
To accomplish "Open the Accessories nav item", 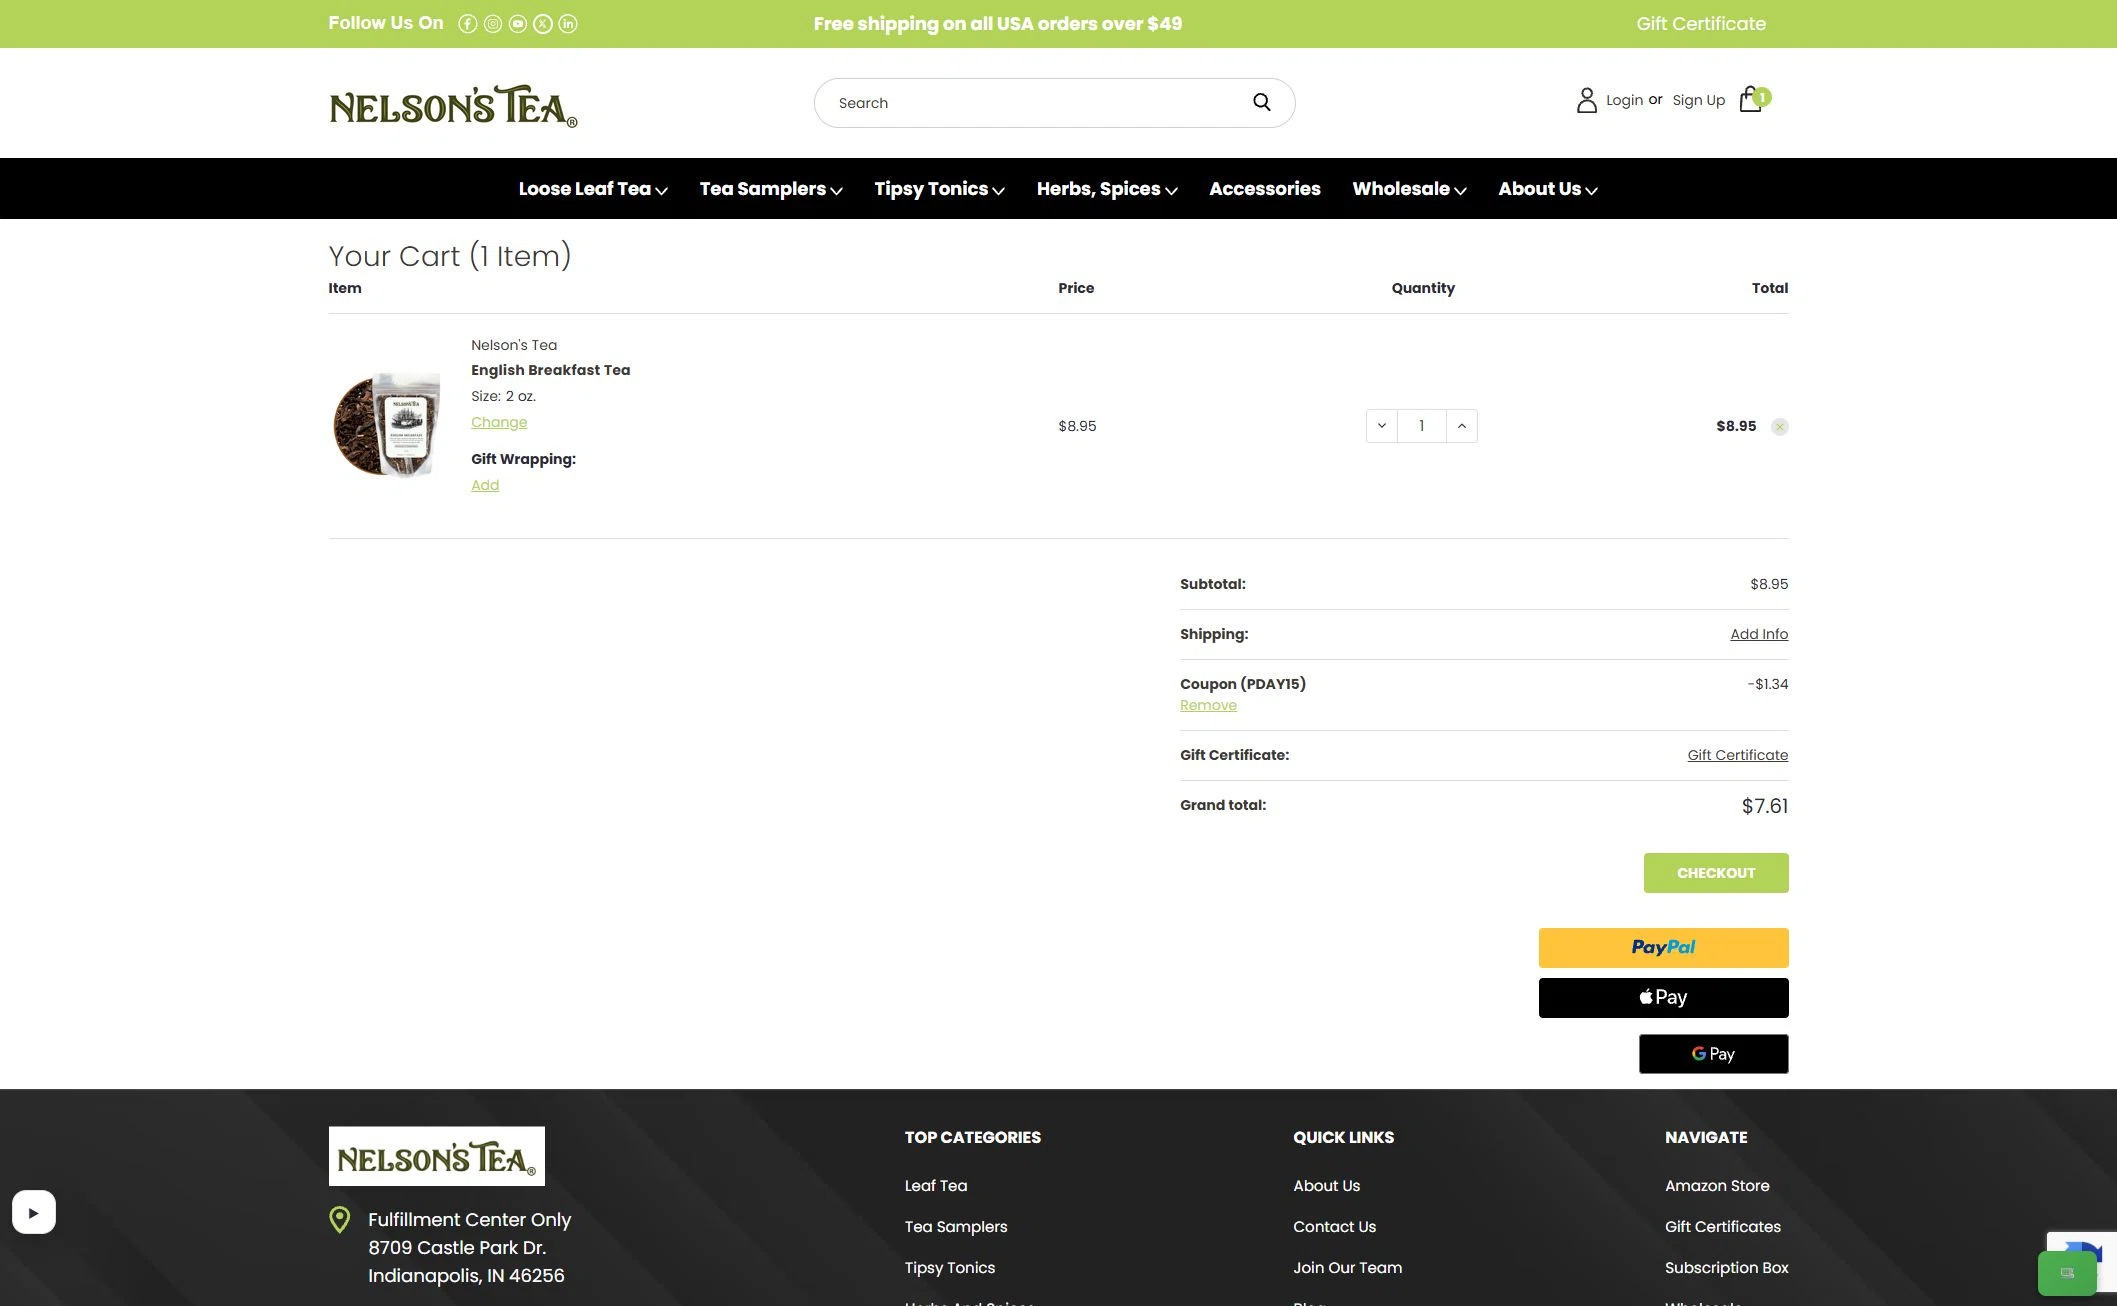I will pyautogui.click(x=1265, y=189).
